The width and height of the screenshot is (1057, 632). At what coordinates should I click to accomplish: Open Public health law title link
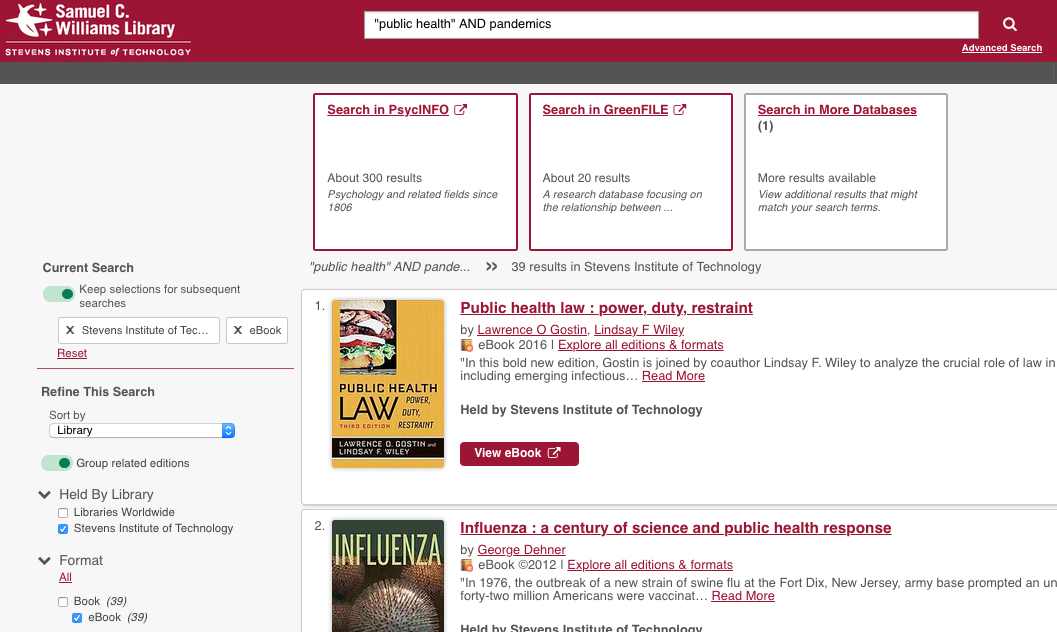(606, 308)
